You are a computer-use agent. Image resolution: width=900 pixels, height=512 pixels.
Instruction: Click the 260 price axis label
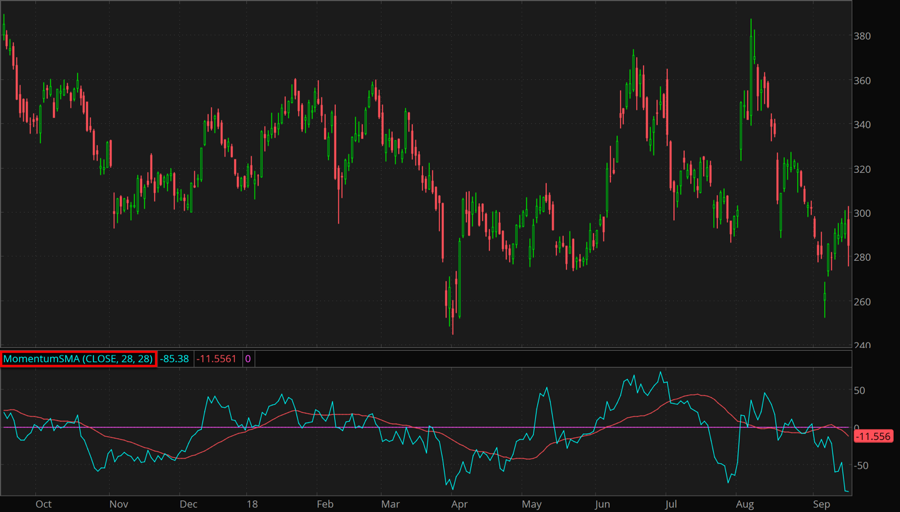point(863,302)
